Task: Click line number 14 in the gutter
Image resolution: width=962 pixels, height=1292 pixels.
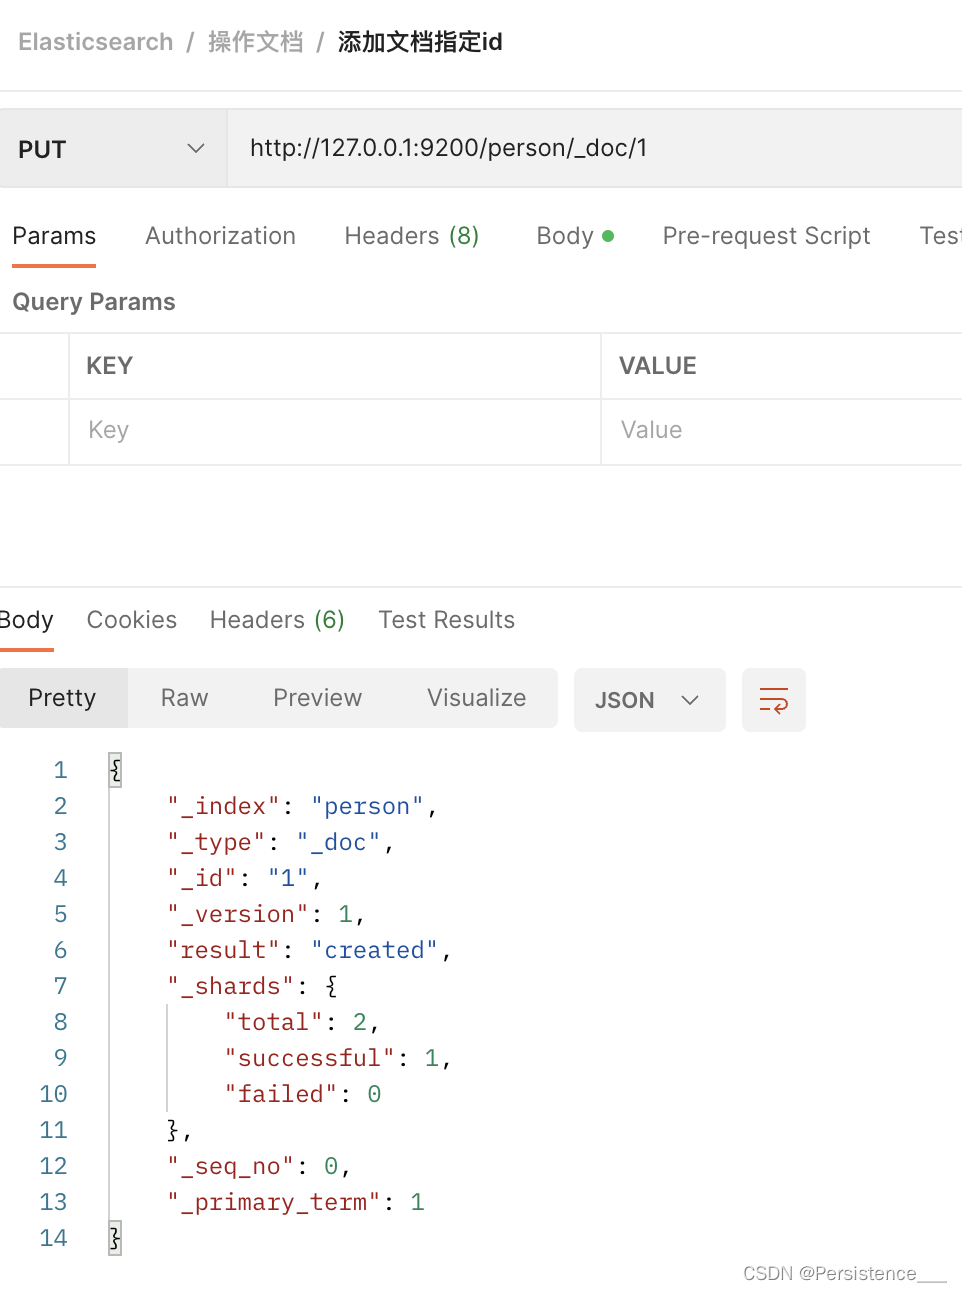Action: pos(53,1238)
